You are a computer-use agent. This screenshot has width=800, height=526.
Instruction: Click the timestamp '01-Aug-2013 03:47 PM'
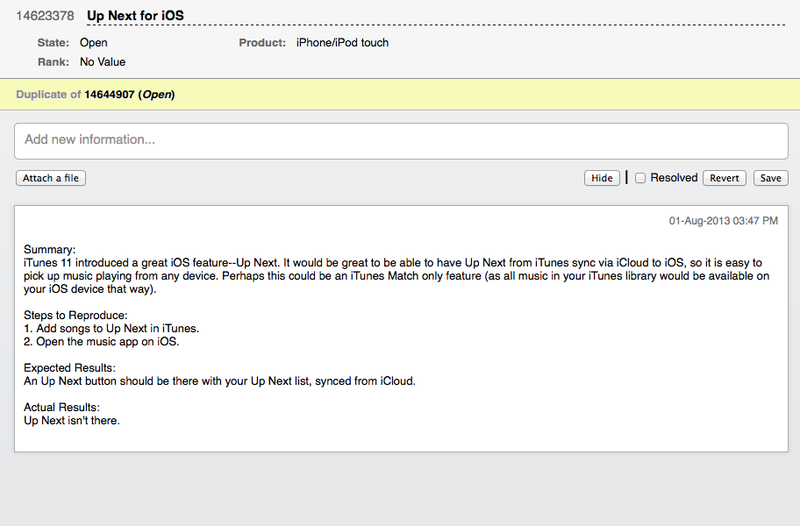(x=723, y=221)
